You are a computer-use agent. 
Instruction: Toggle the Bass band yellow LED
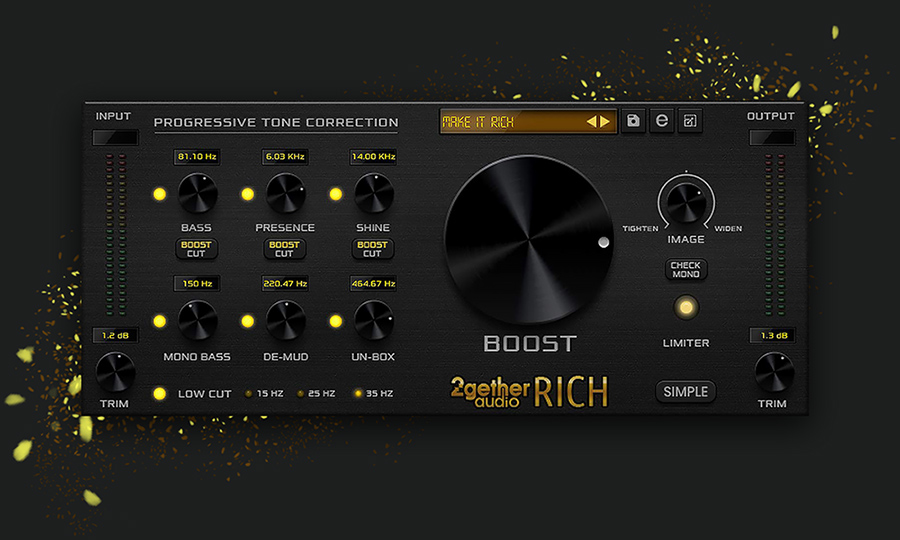pyautogui.click(x=159, y=194)
